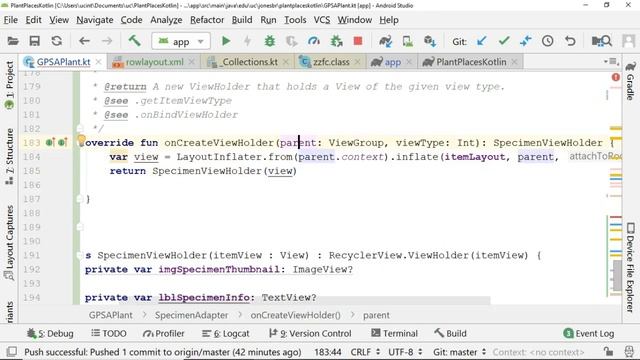Viewport: 640px width, 360px height.
Task: Open the VCS menu
Action: [x=322, y=20]
